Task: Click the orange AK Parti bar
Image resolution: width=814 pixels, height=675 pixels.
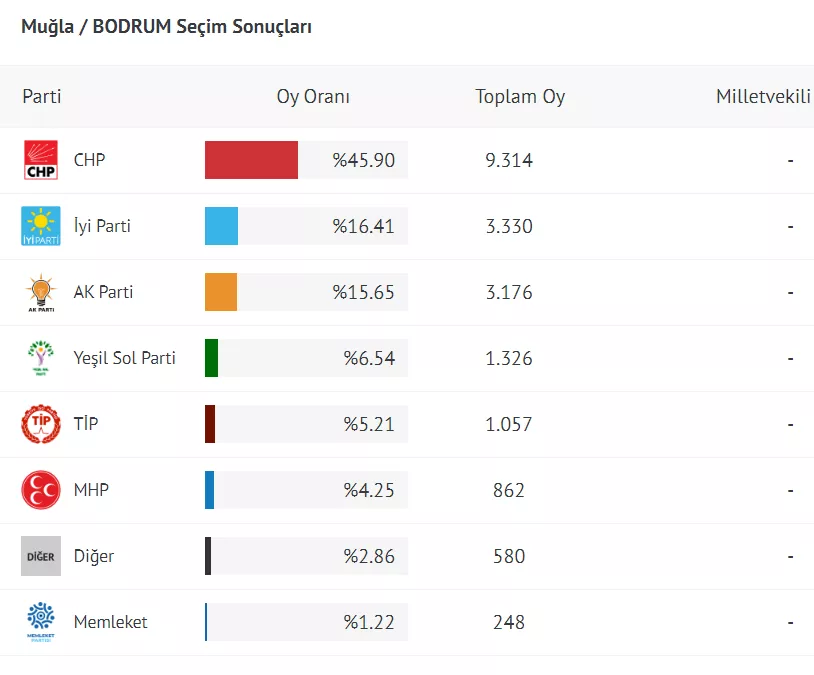Action: [221, 292]
